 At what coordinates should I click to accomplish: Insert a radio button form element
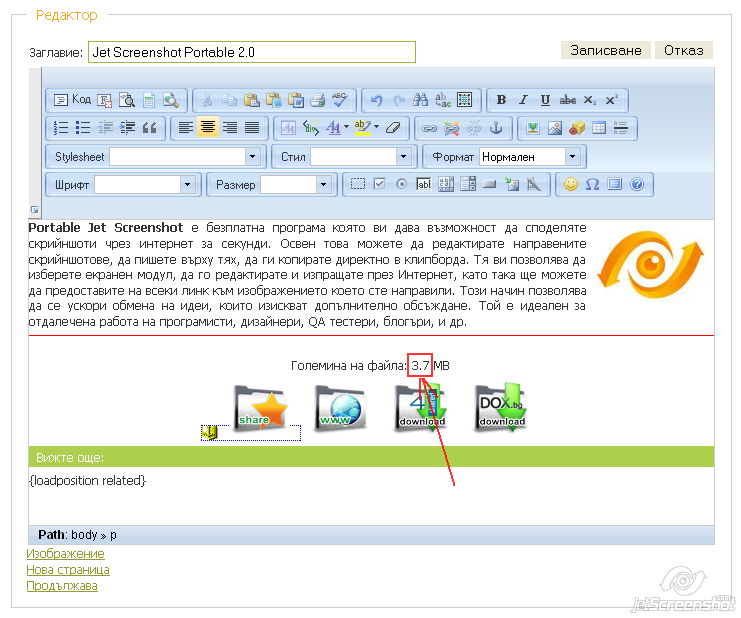pos(401,184)
